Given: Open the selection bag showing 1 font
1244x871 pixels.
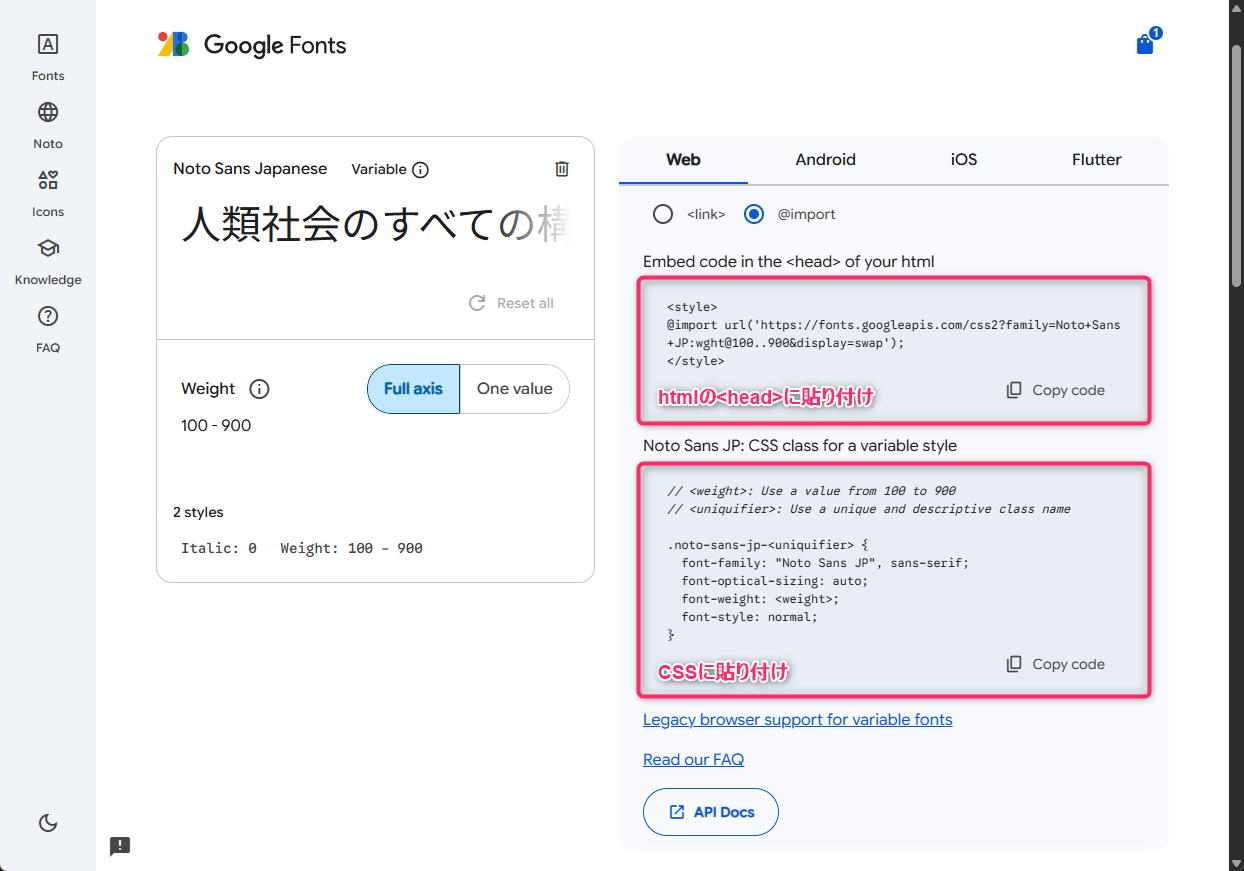Looking at the screenshot, I should click(1144, 44).
